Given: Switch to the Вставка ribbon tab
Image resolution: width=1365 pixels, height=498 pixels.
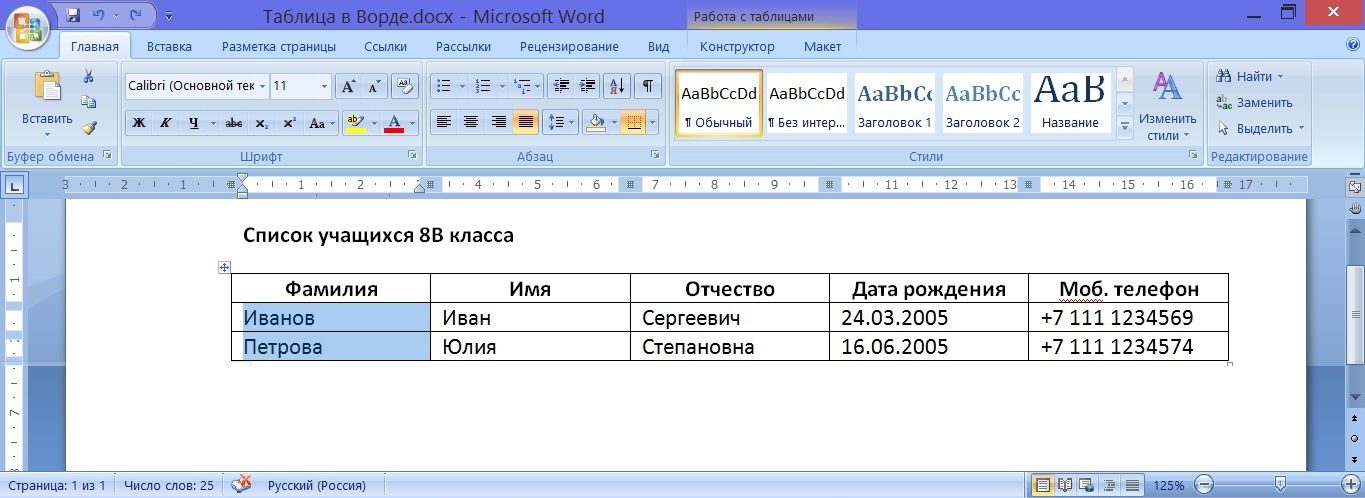Looking at the screenshot, I should [x=169, y=46].
